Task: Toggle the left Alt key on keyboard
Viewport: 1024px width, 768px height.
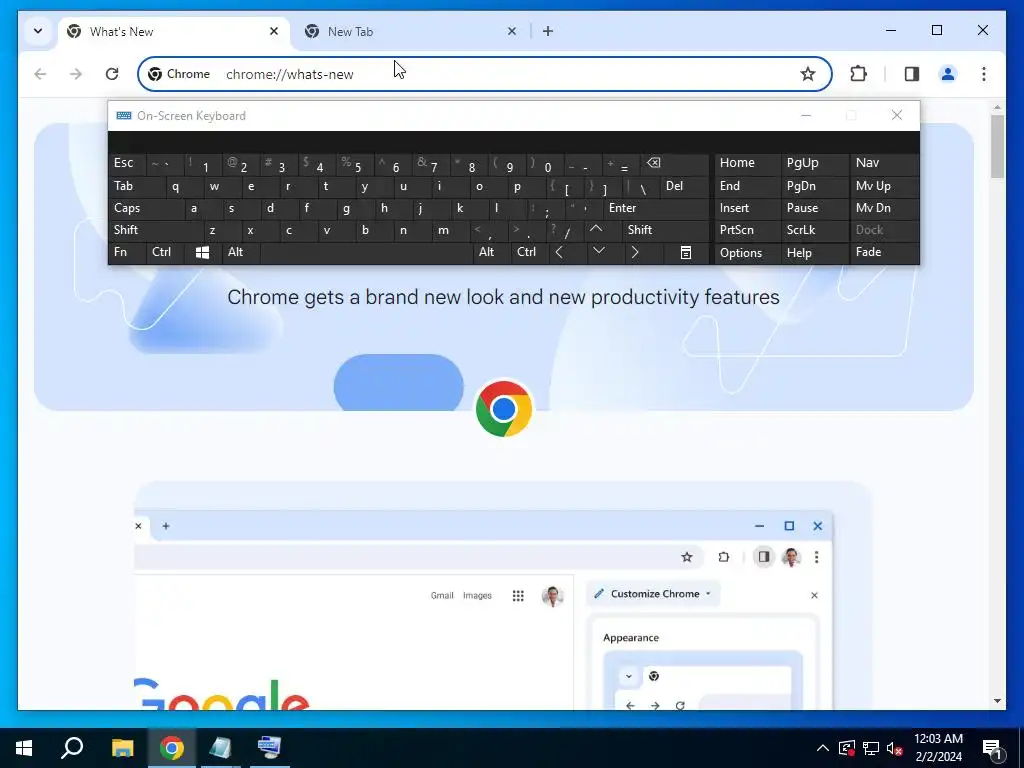Action: pyautogui.click(x=241, y=252)
